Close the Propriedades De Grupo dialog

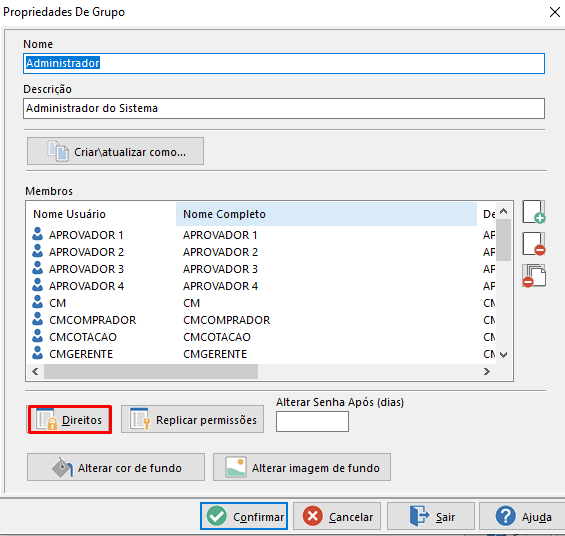555,12
